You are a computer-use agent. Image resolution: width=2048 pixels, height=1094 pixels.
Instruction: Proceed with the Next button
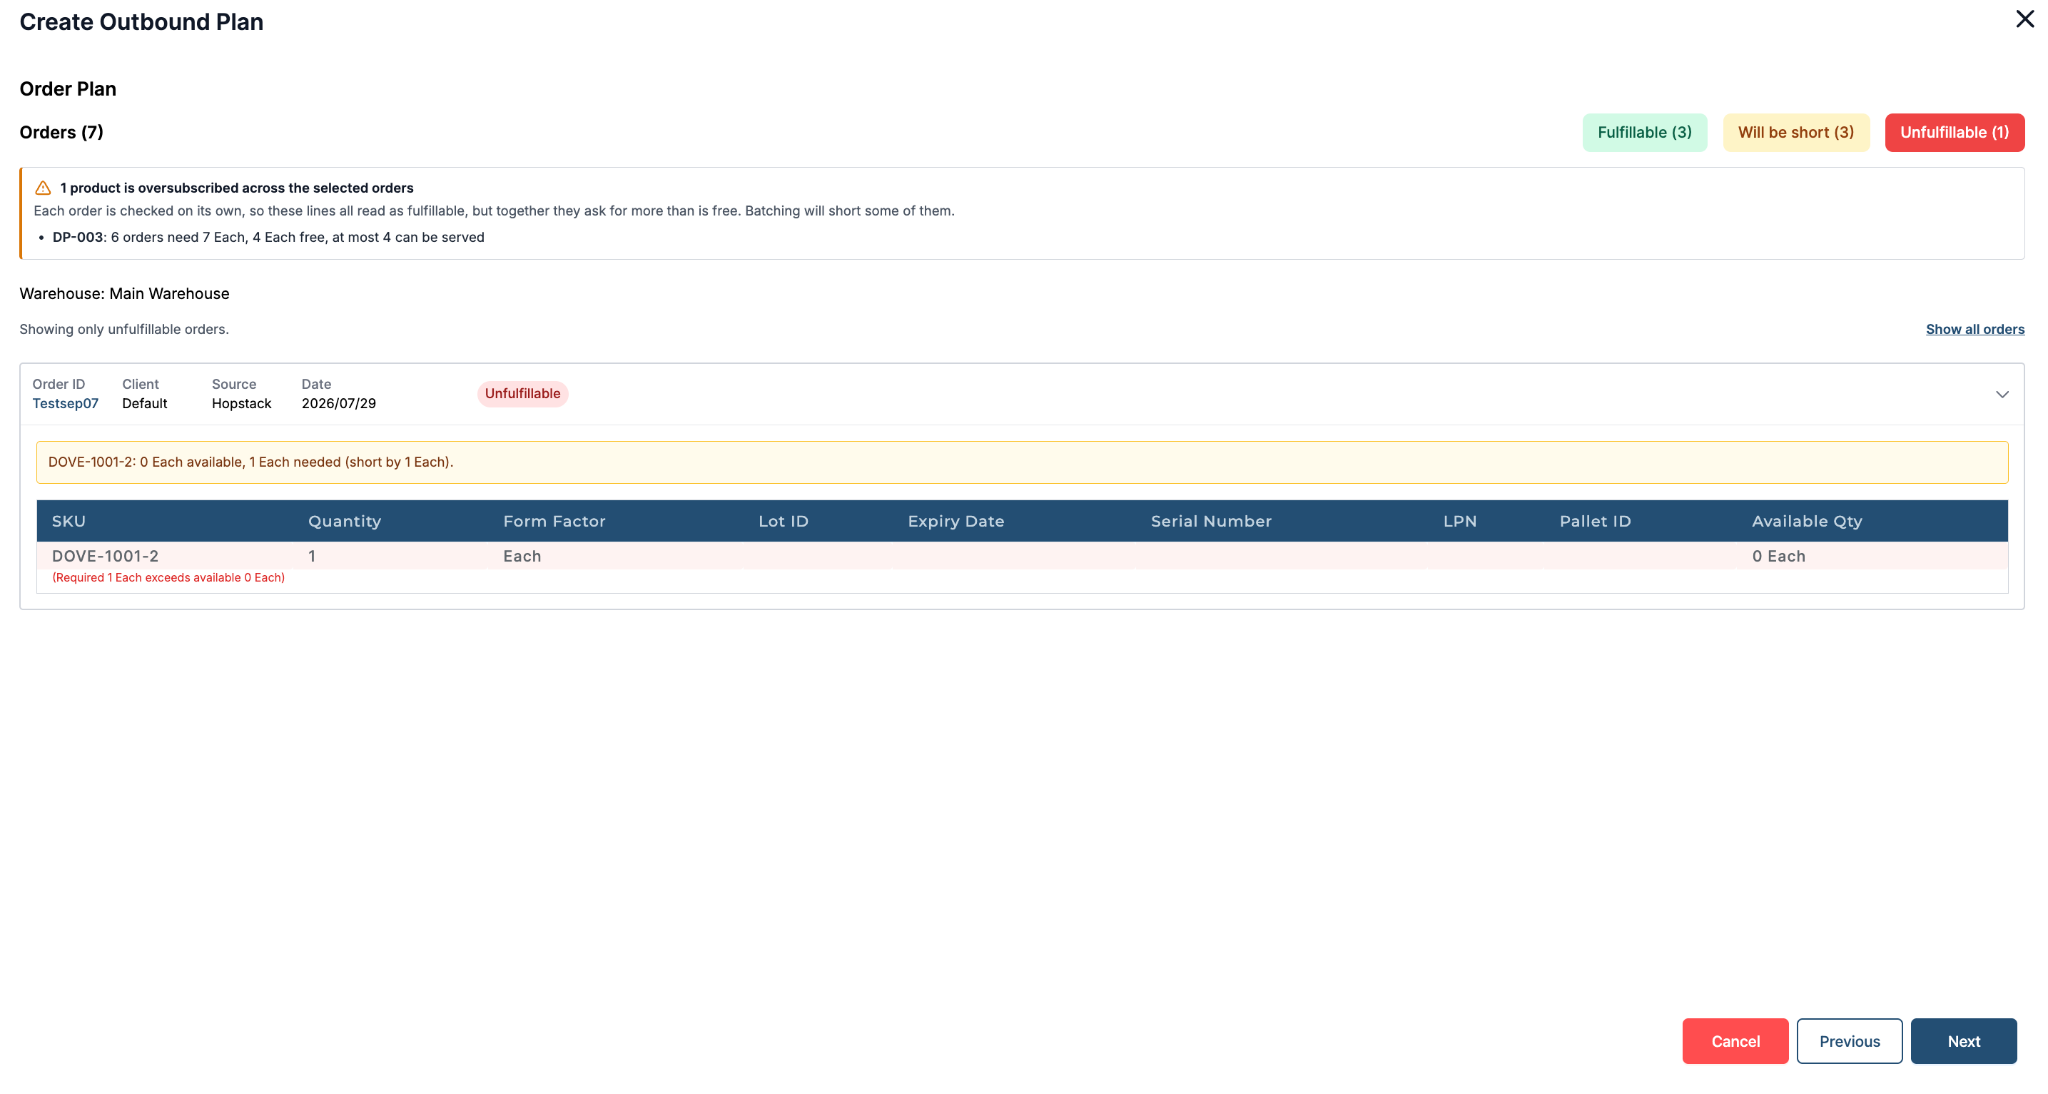pos(1963,1041)
